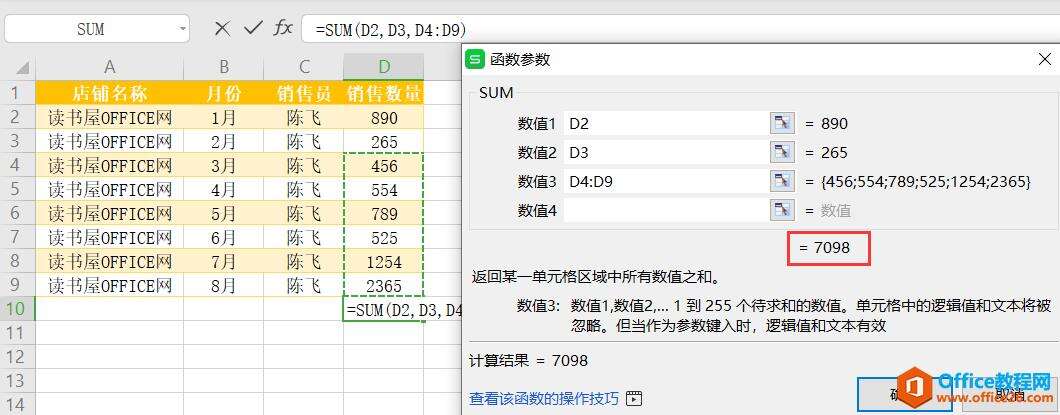This screenshot has width=1060, height=415.
Task: Select row 10 header
Action: pos(18,310)
